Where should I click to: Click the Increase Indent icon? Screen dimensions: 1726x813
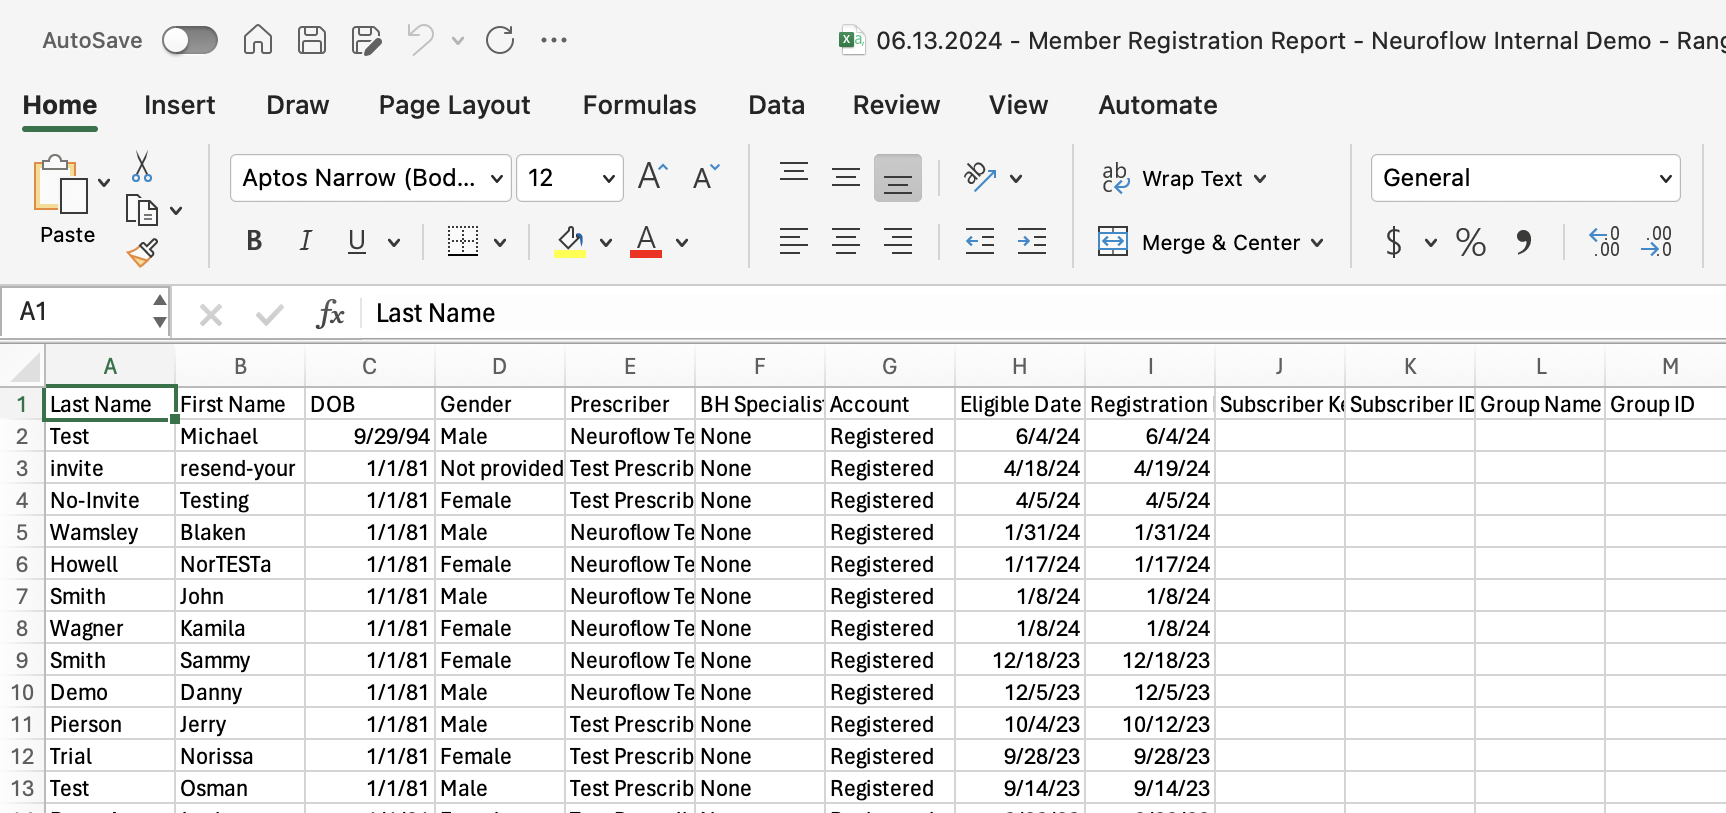coord(1032,241)
